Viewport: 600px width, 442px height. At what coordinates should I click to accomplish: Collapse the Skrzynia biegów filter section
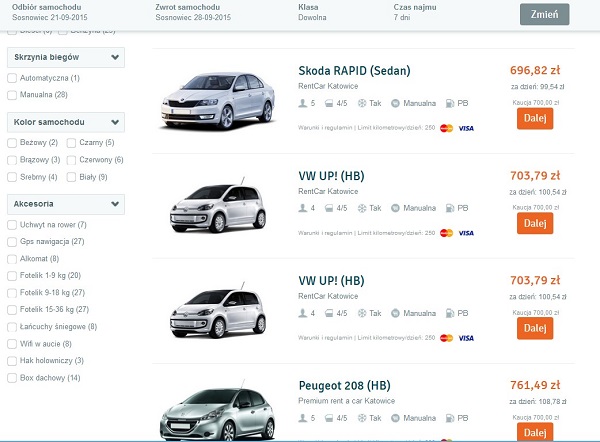(116, 58)
